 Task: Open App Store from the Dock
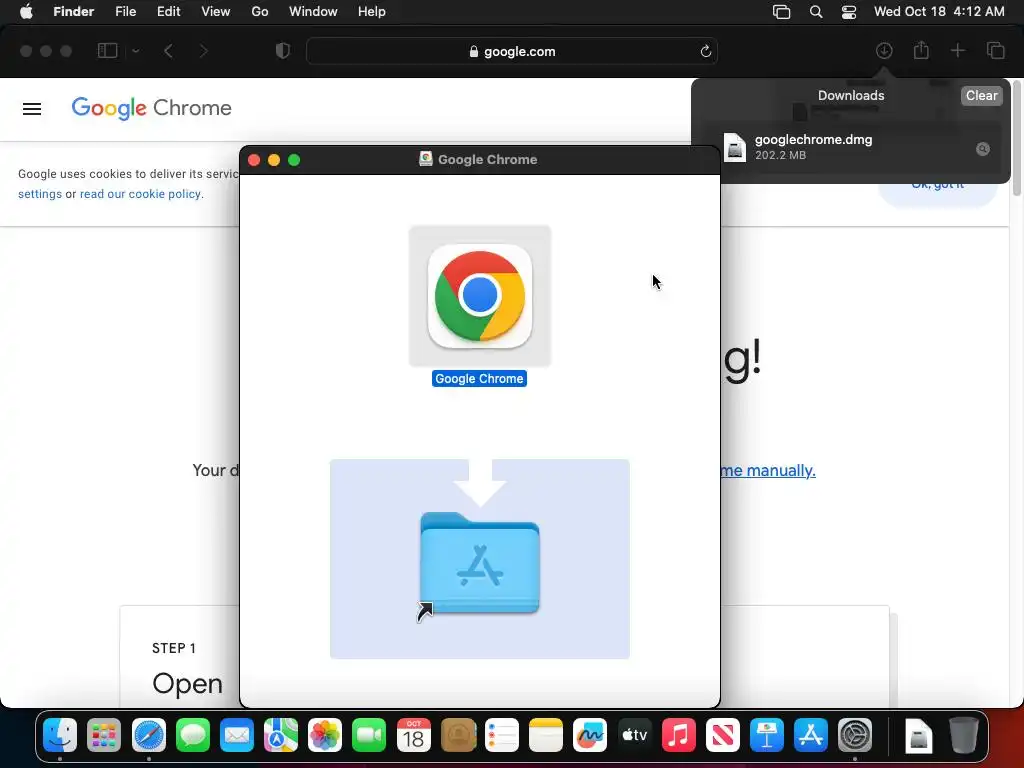[x=810, y=736]
